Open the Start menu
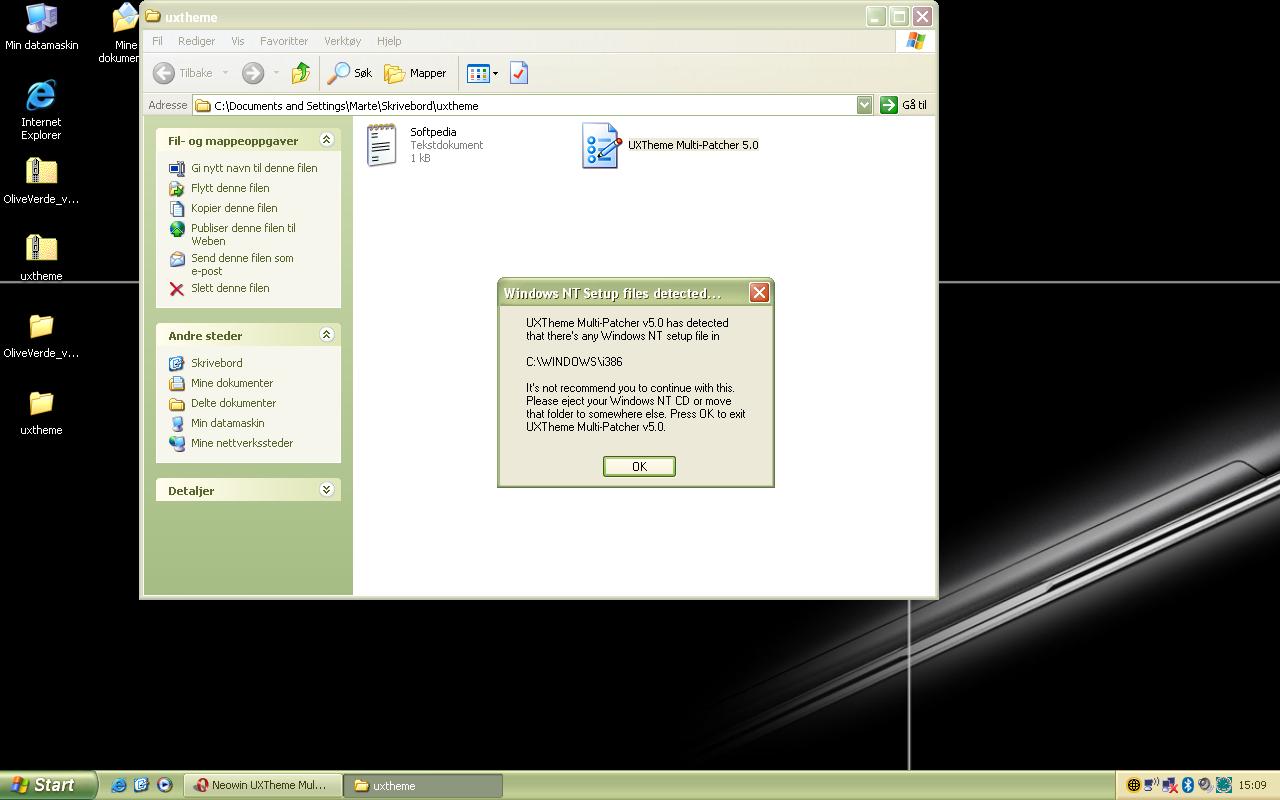Image resolution: width=1280 pixels, height=800 pixels. 48,785
